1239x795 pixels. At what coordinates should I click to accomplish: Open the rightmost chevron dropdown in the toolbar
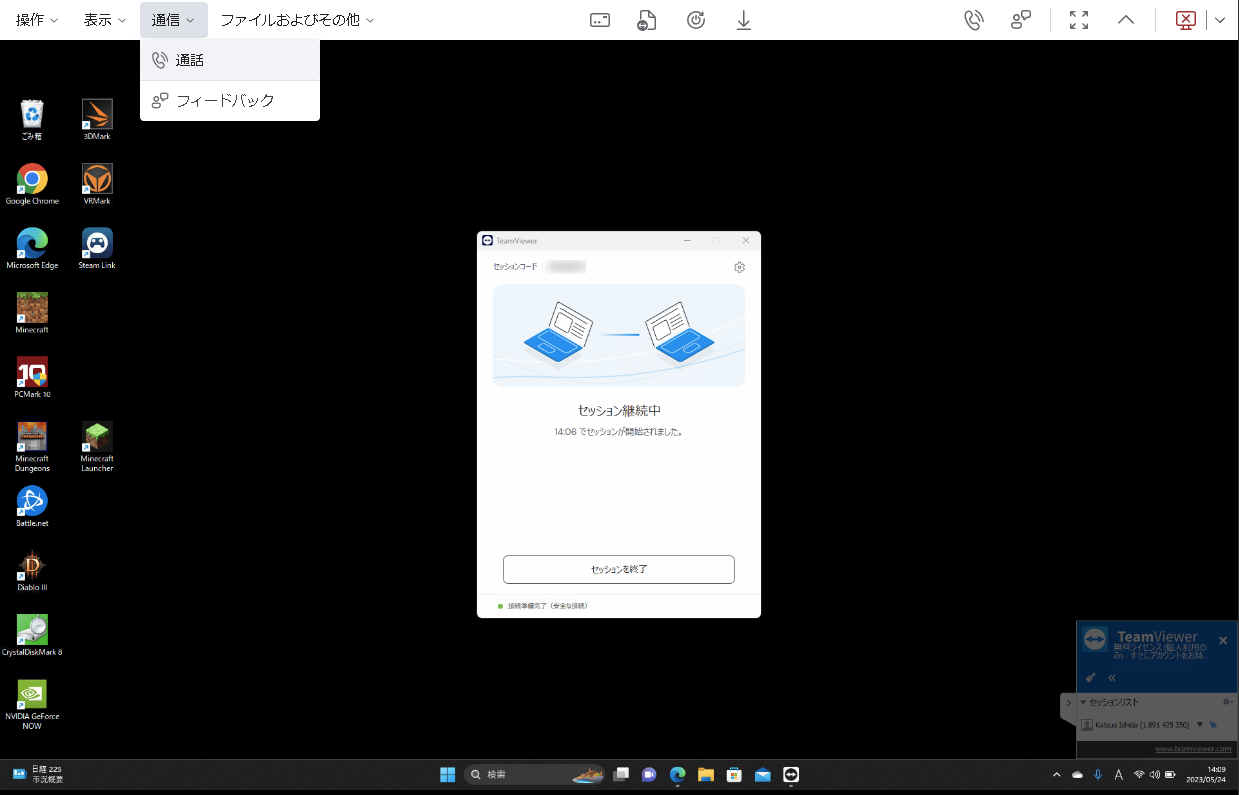[1220, 19]
